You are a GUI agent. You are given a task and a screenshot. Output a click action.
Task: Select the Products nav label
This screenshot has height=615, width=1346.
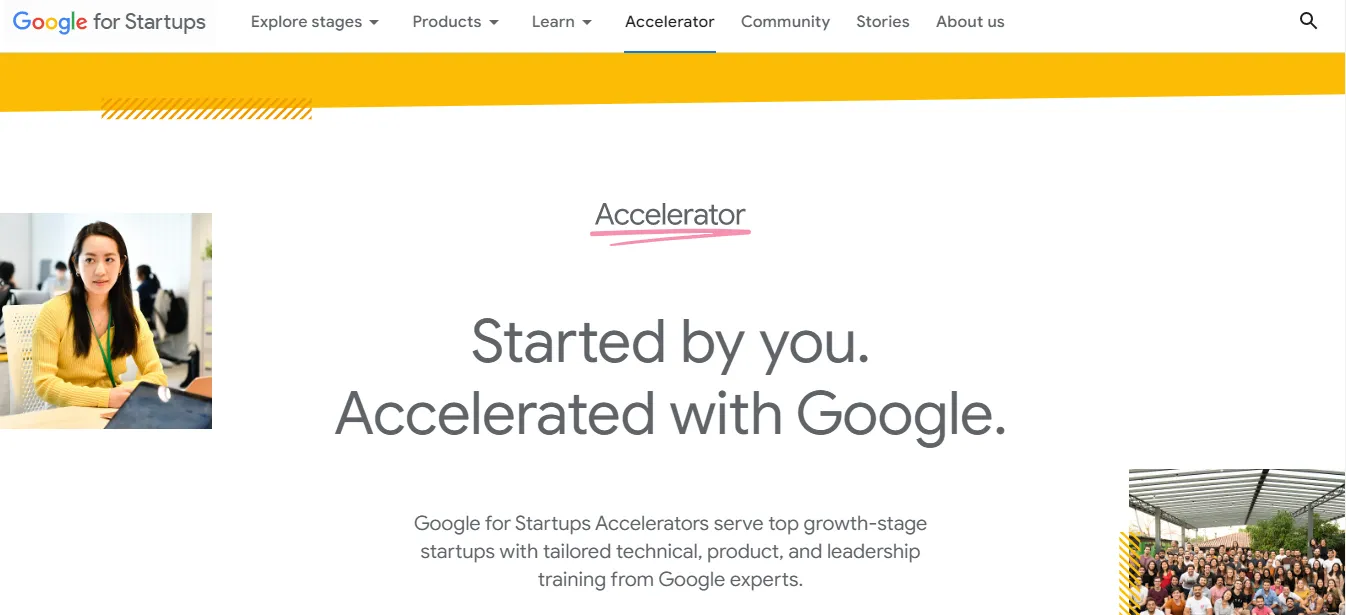[x=447, y=22]
